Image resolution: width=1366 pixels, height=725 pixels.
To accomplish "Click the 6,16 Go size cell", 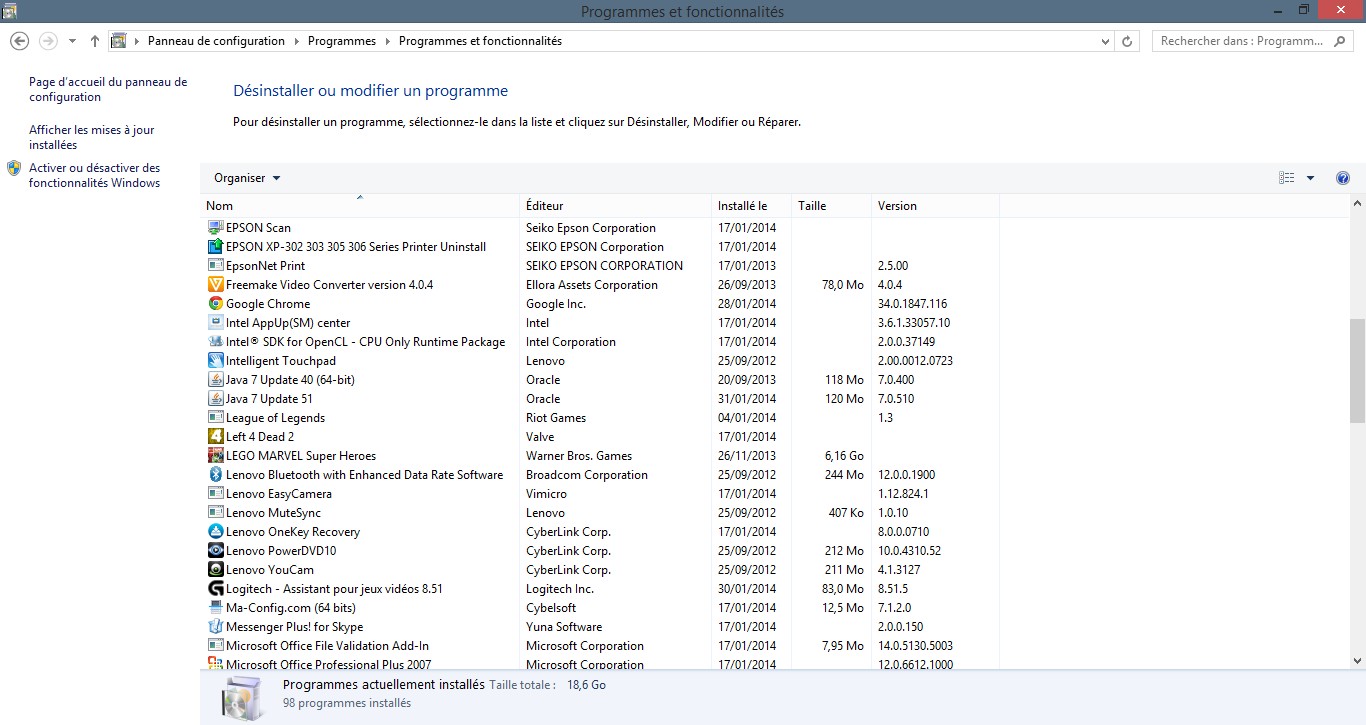I will (845, 456).
